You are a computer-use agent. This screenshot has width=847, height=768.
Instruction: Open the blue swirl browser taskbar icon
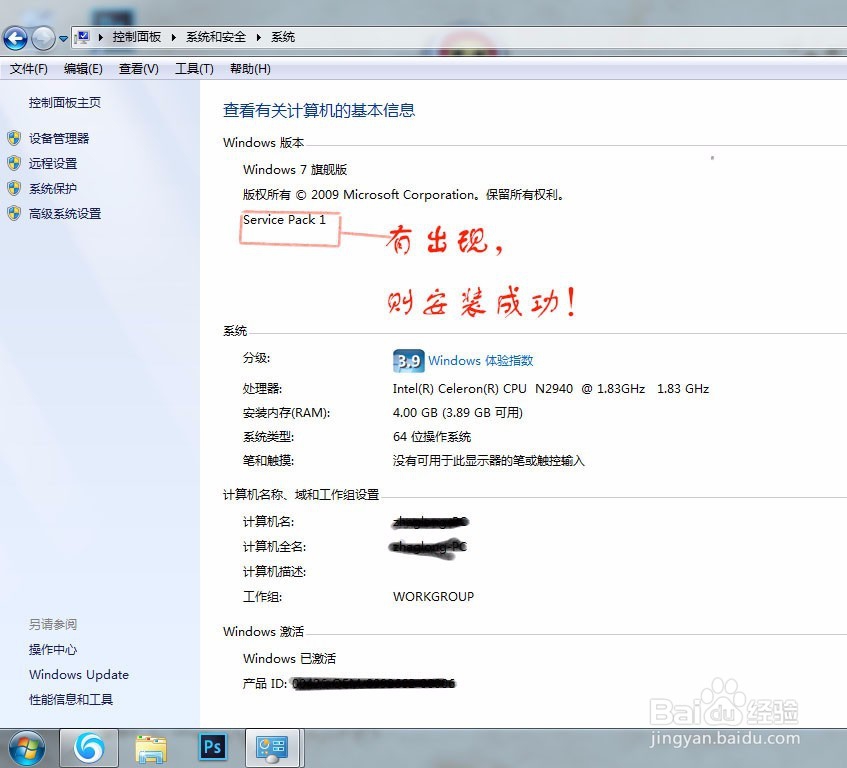pos(89,748)
